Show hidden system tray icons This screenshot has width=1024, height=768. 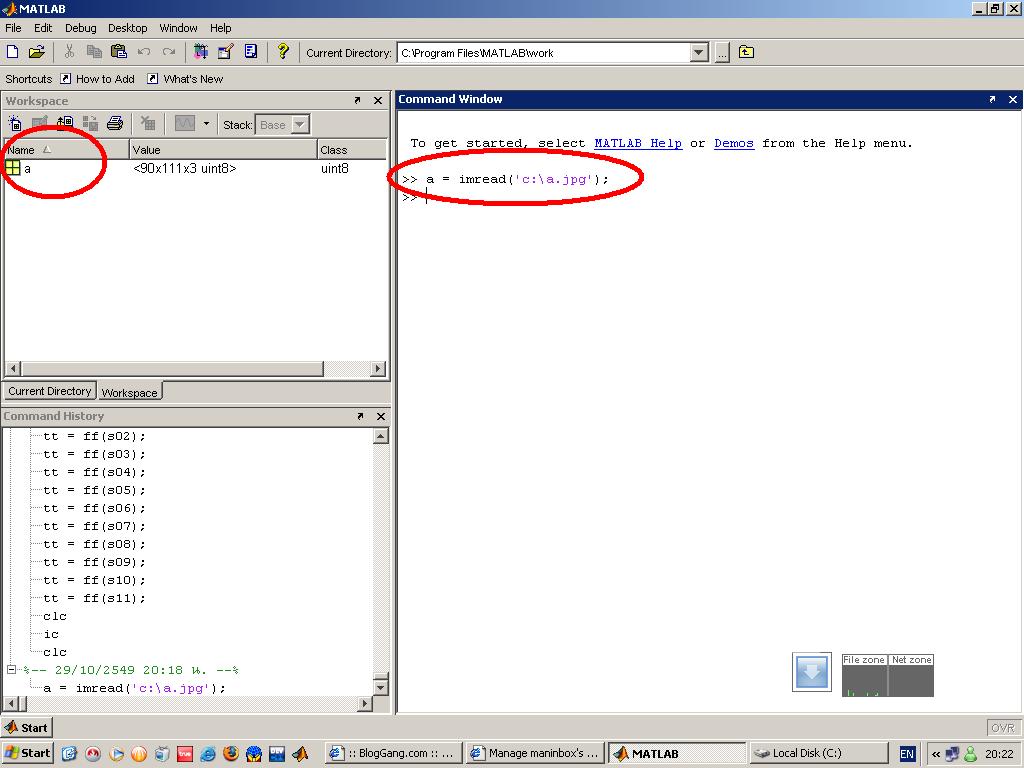935,754
